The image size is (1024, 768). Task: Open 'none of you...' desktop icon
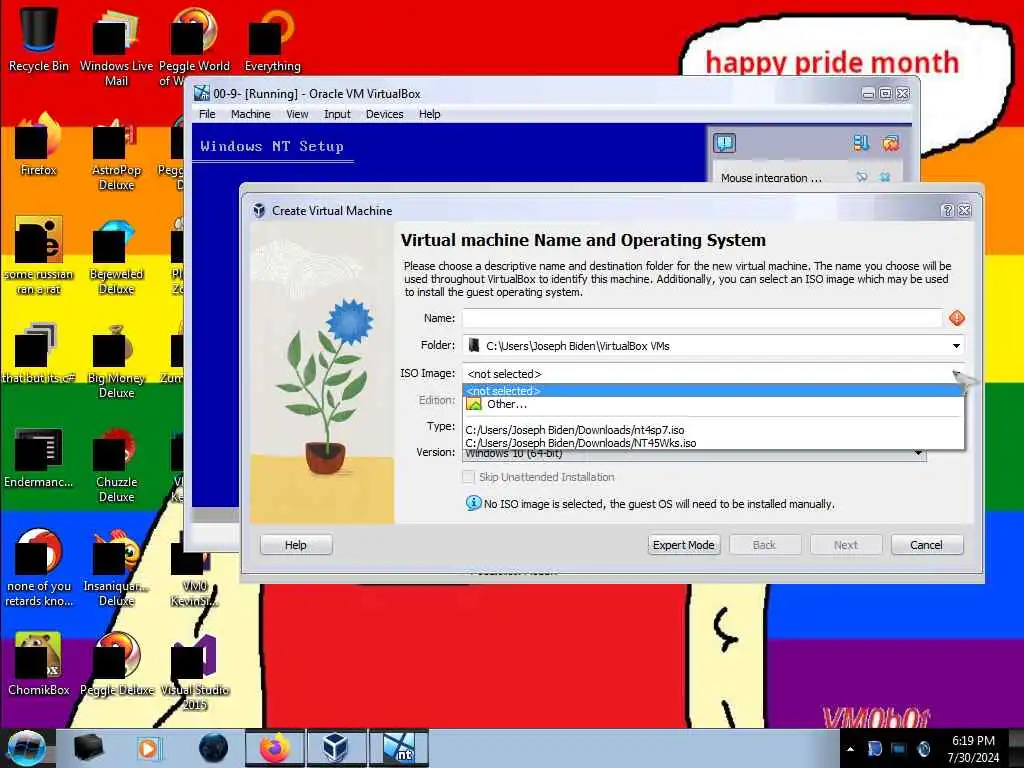coord(39,568)
